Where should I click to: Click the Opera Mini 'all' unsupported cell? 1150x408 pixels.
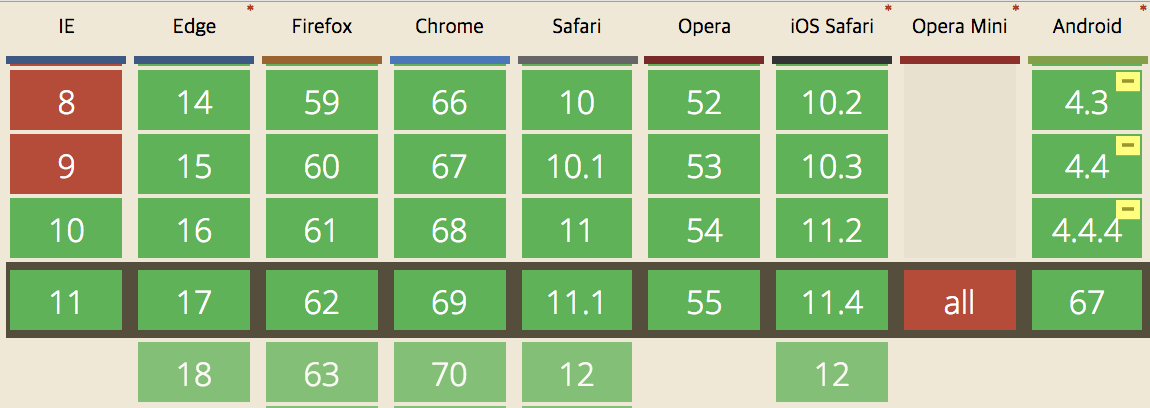tap(960, 300)
